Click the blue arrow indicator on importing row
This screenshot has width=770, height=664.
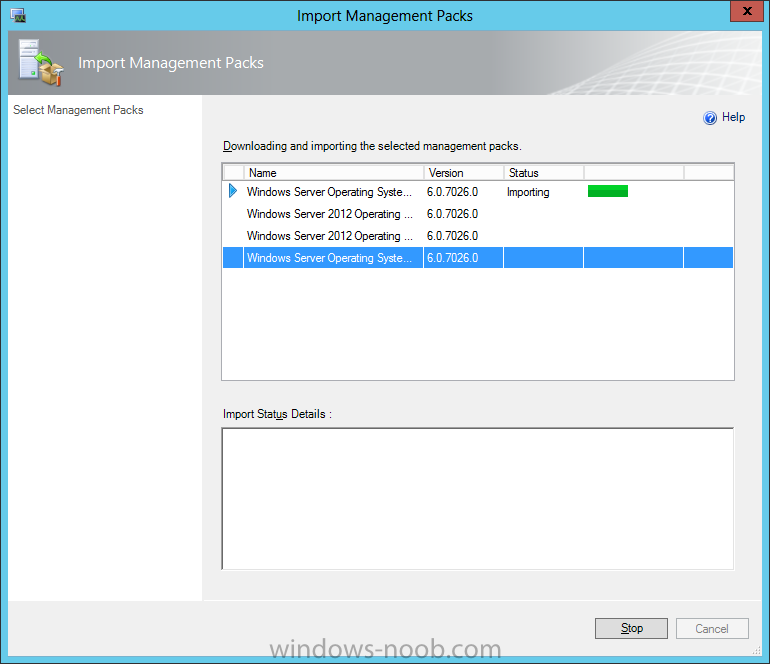click(233, 191)
